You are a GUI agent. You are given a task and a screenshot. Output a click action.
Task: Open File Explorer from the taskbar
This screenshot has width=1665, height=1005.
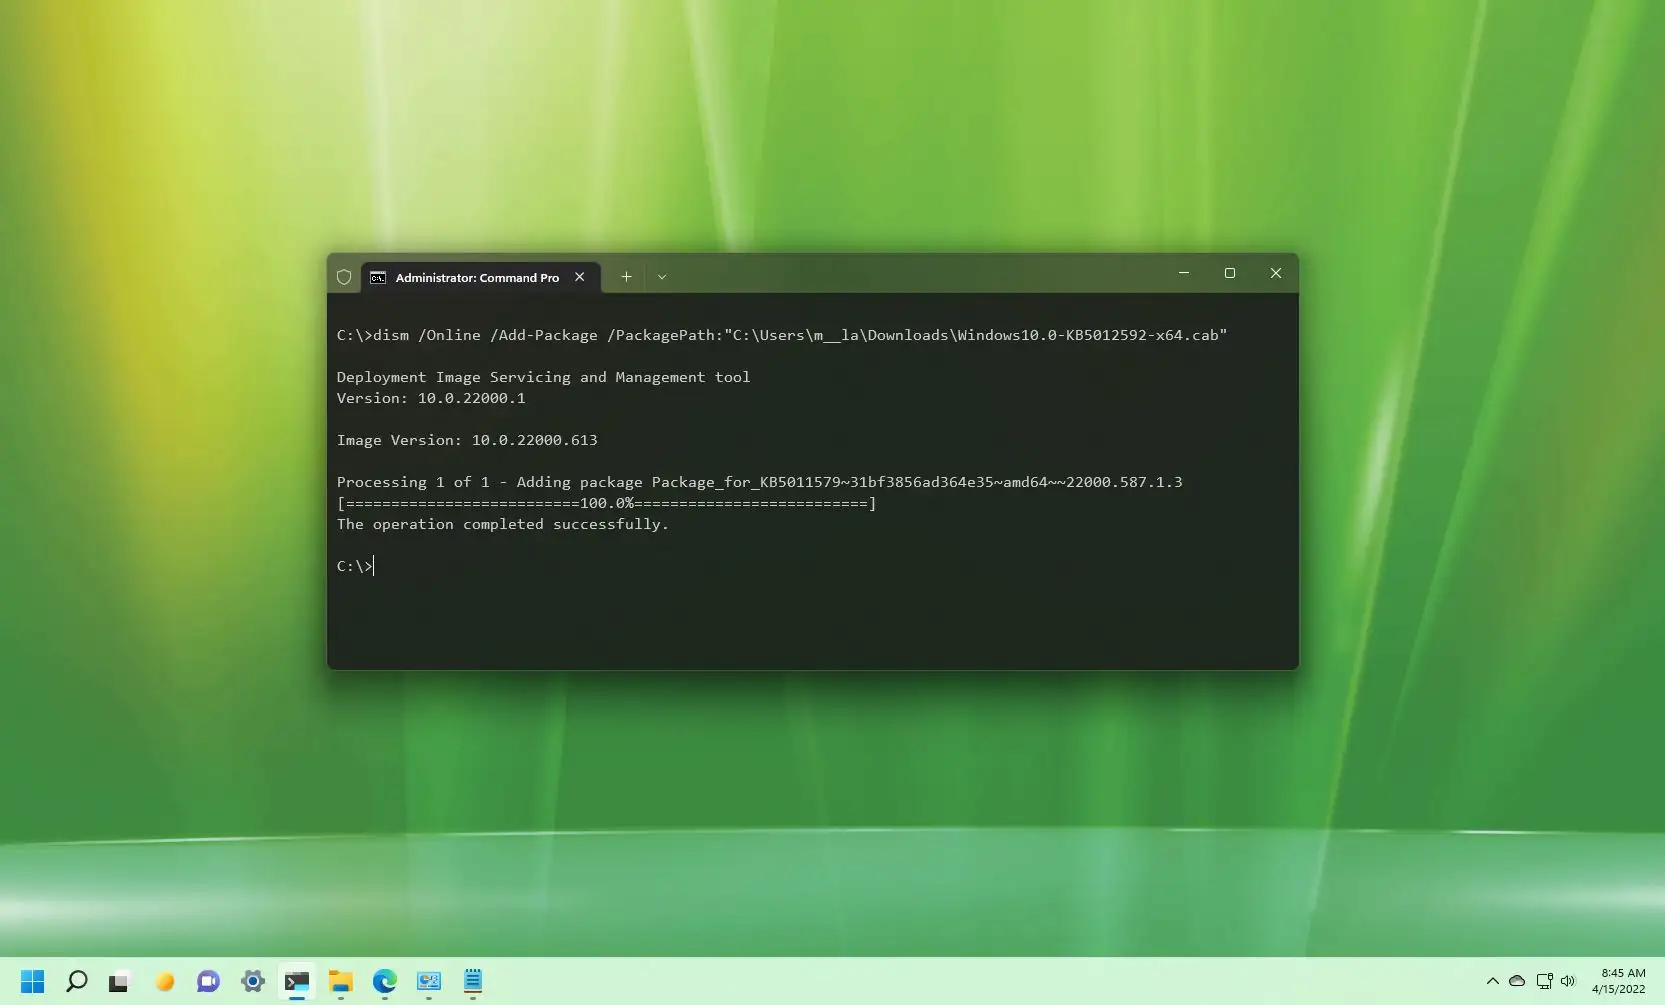tap(340, 982)
